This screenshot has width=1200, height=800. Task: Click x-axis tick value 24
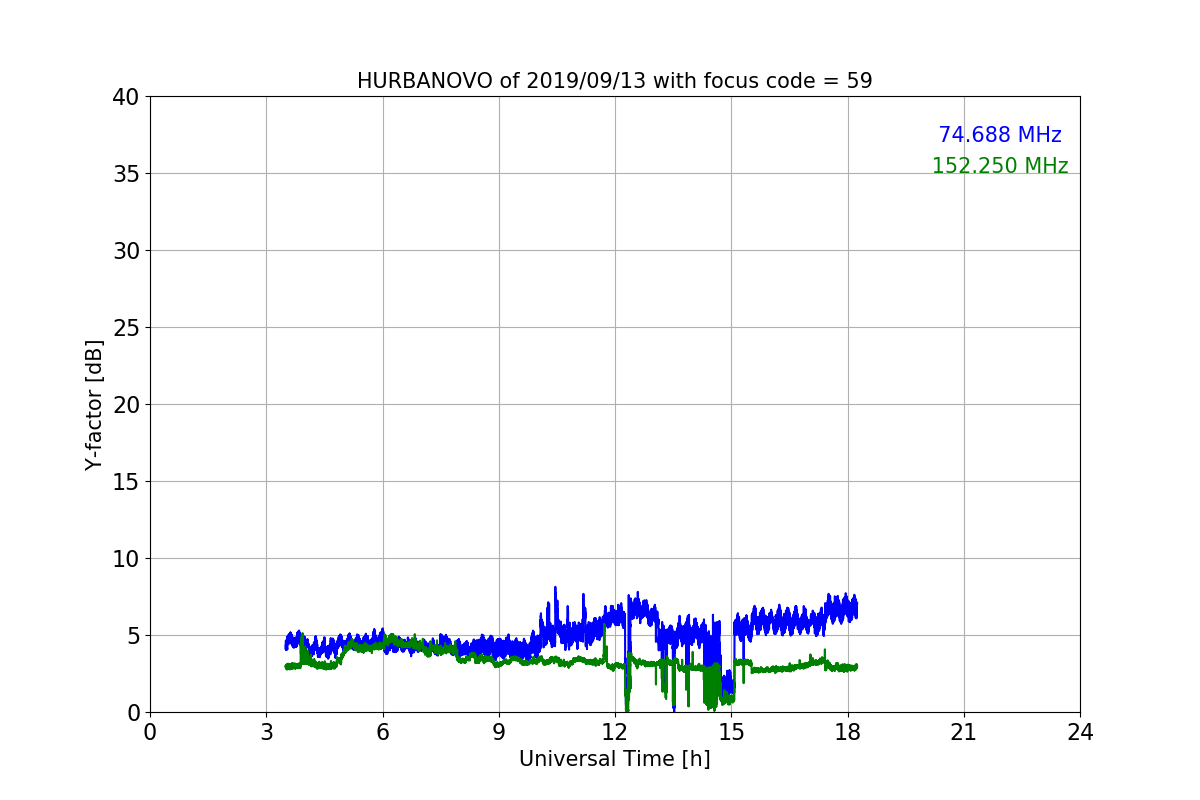click(1080, 732)
